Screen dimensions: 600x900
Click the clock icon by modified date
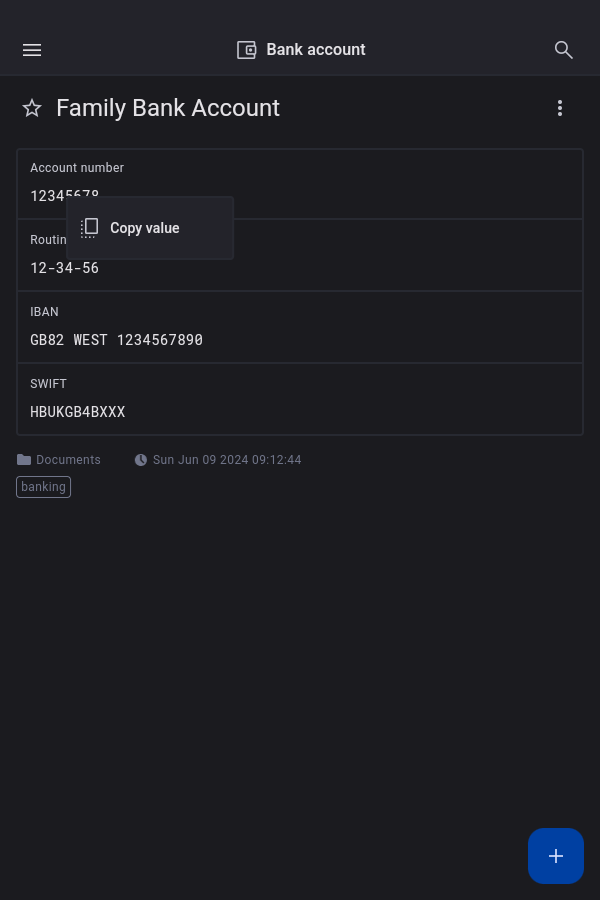pyautogui.click(x=141, y=460)
